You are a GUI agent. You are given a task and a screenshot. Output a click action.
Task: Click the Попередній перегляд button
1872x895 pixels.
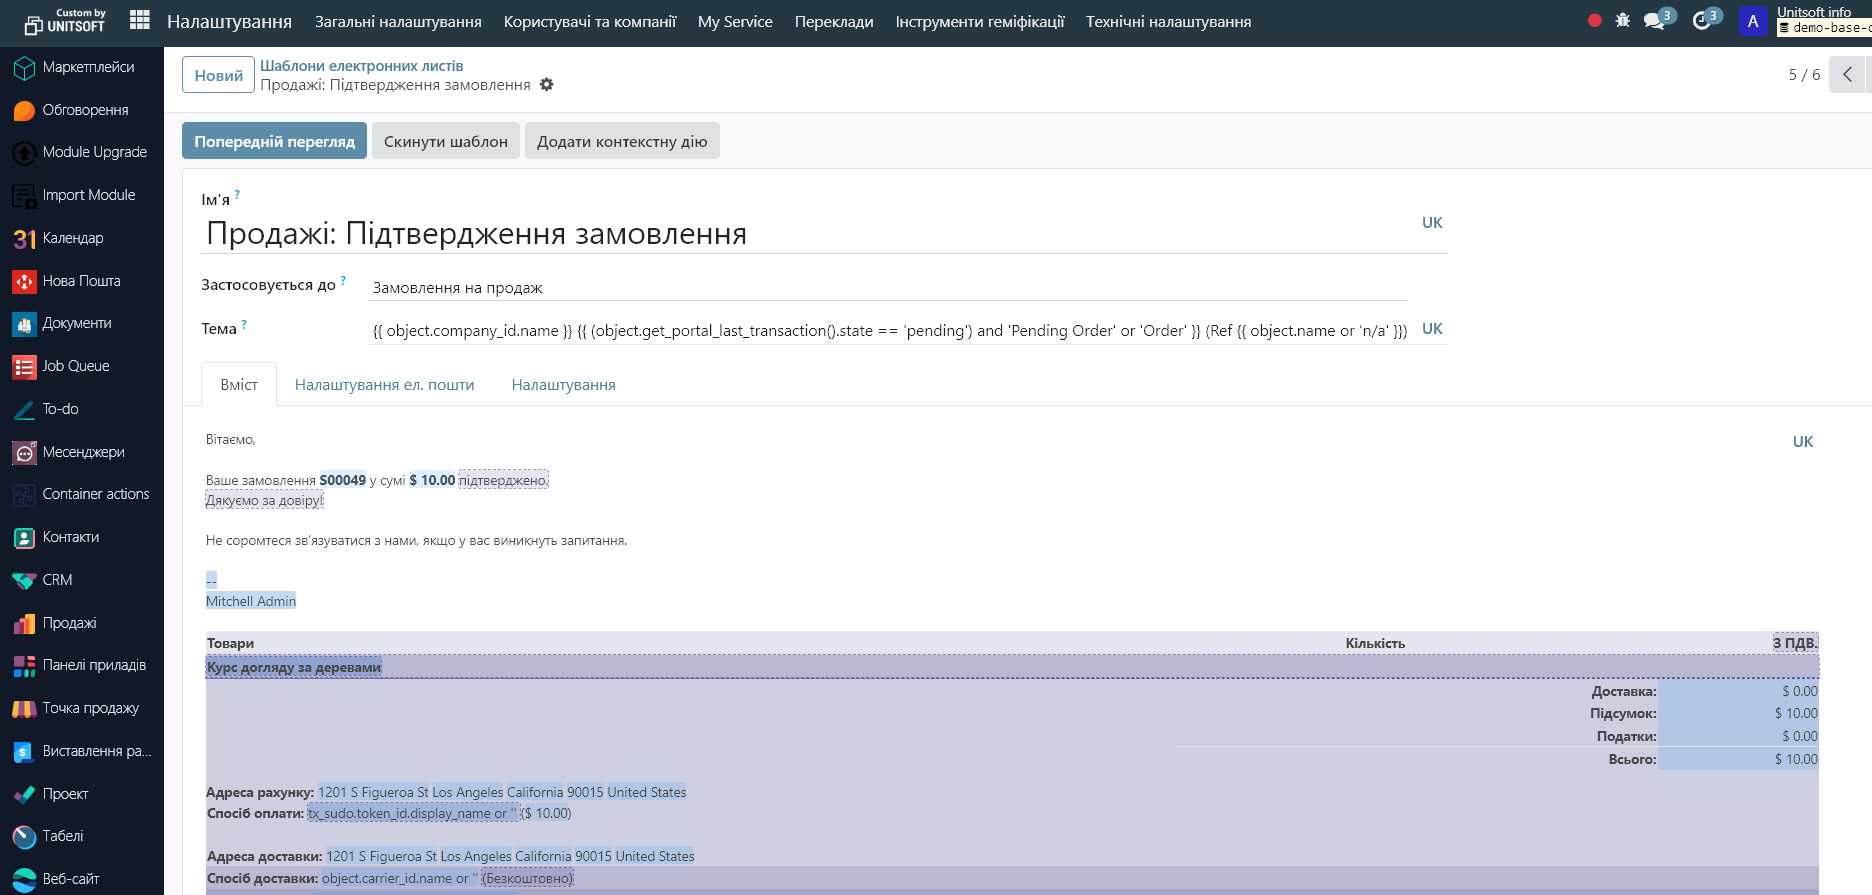274,141
